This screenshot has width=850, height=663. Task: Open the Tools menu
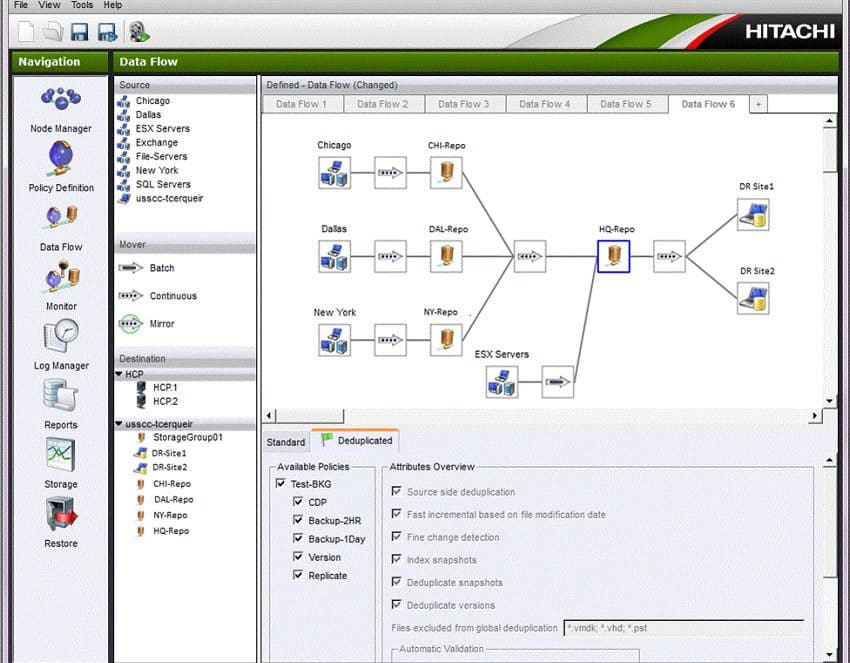[82, 5]
